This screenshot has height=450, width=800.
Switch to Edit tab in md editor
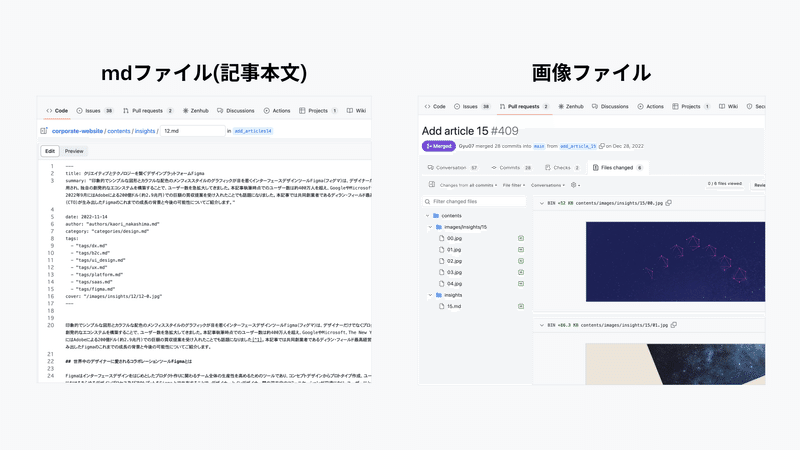(50, 151)
